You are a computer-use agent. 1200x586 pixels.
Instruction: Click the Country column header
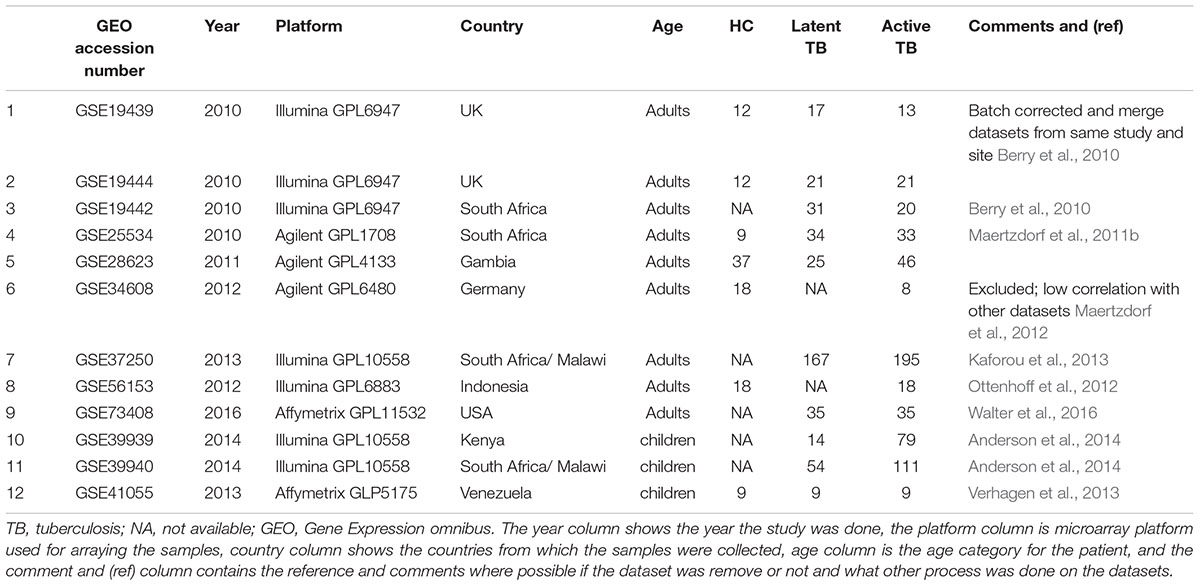(491, 27)
